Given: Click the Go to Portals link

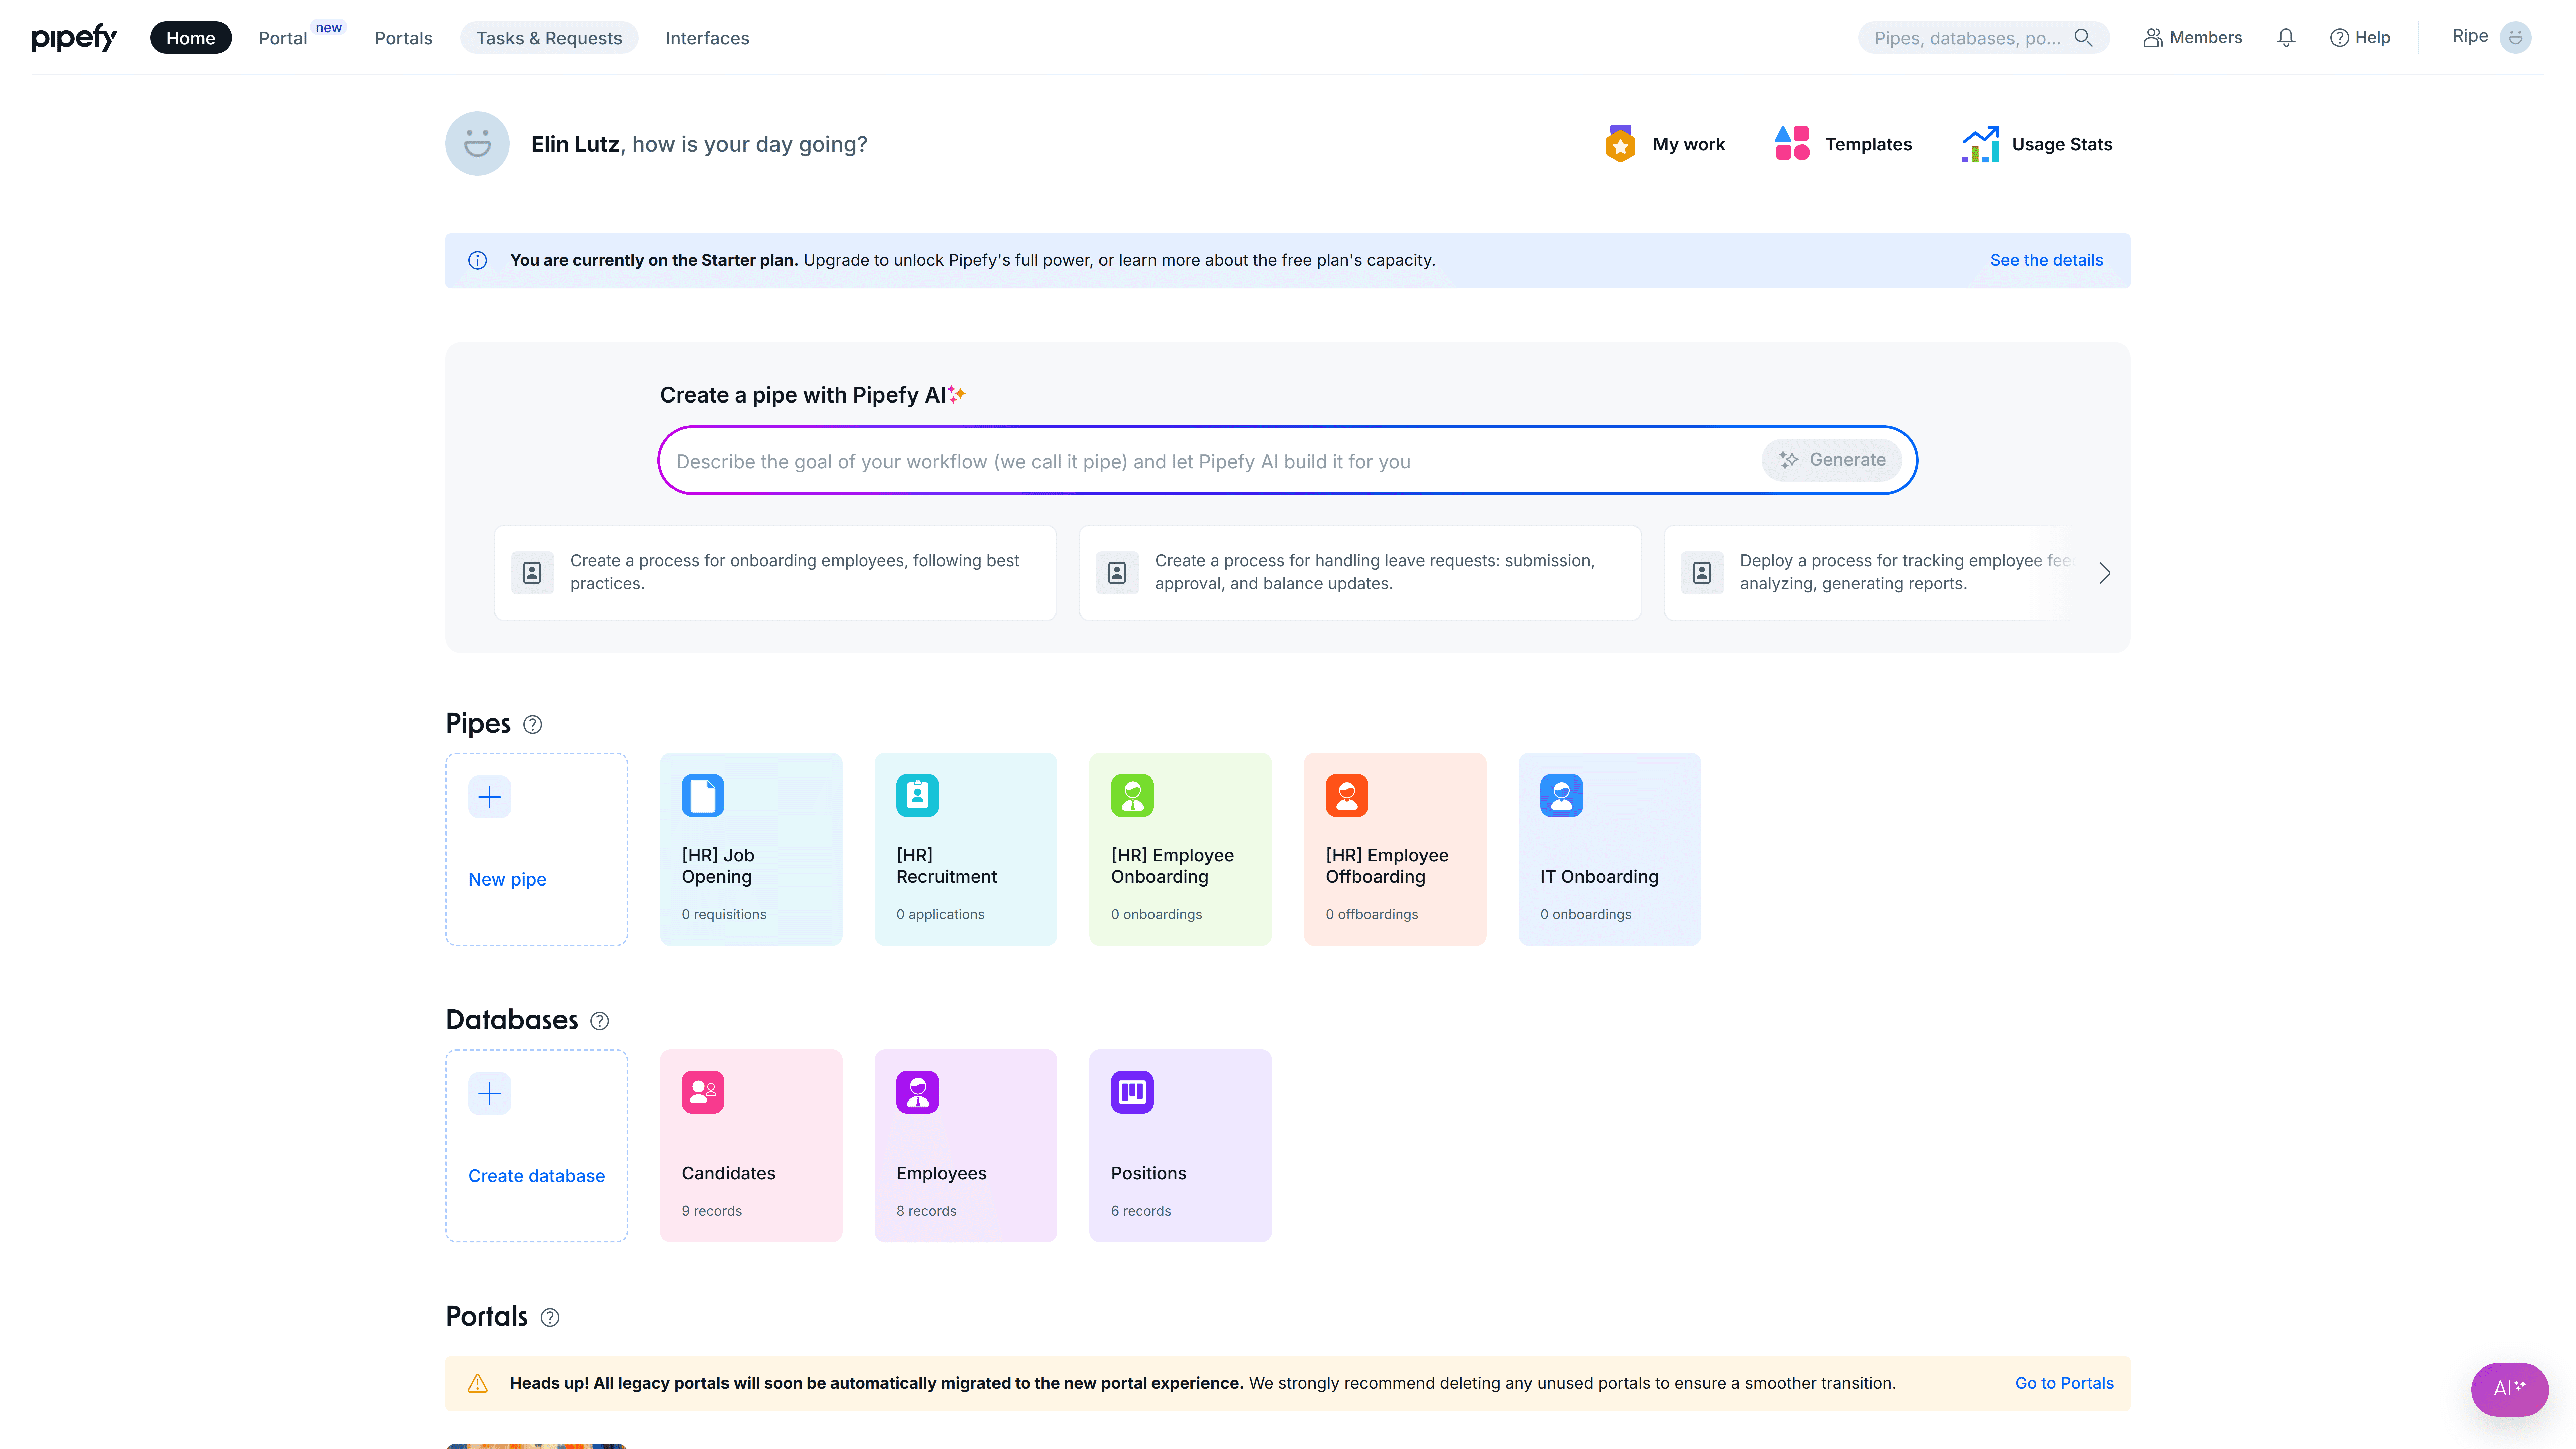Looking at the screenshot, I should 2064,1383.
